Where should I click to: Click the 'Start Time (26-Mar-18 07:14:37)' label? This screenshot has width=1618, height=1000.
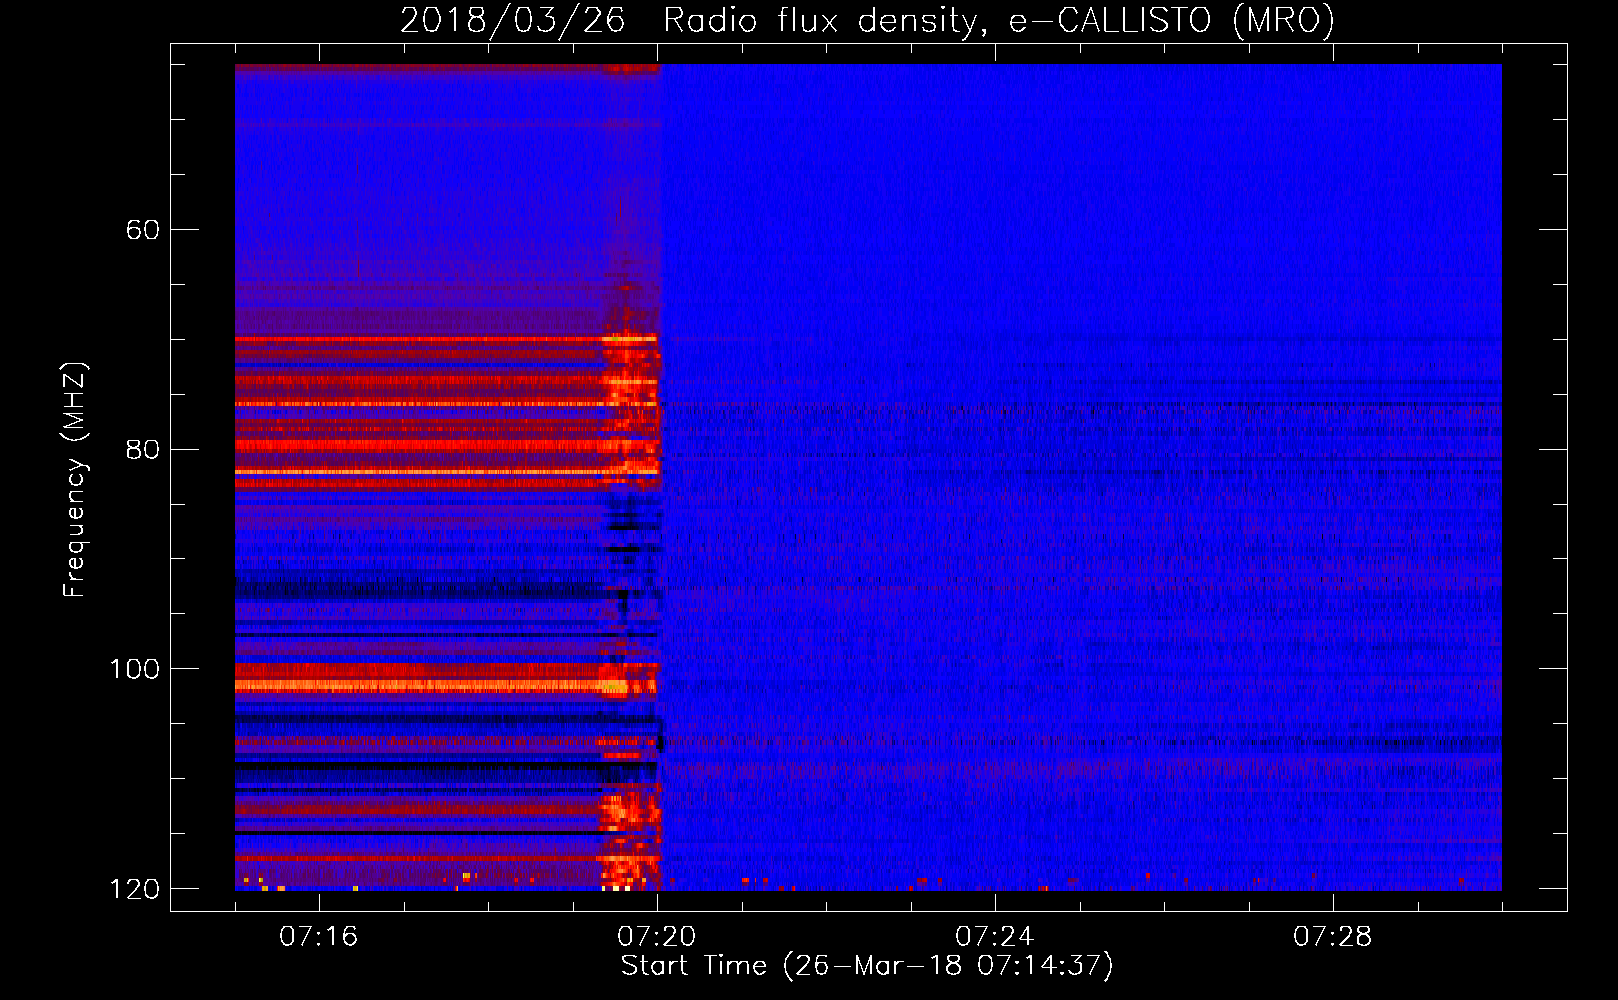pyautogui.click(x=867, y=966)
